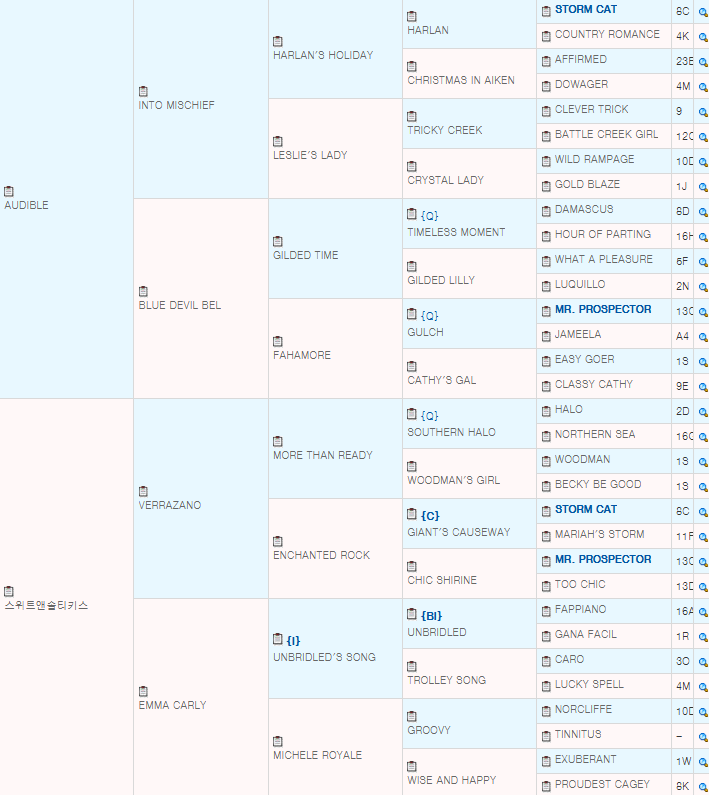The width and height of the screenshot is (709, 795).
Task: Select the WILD RAMPAGE entry
Action: coord(594,159)
